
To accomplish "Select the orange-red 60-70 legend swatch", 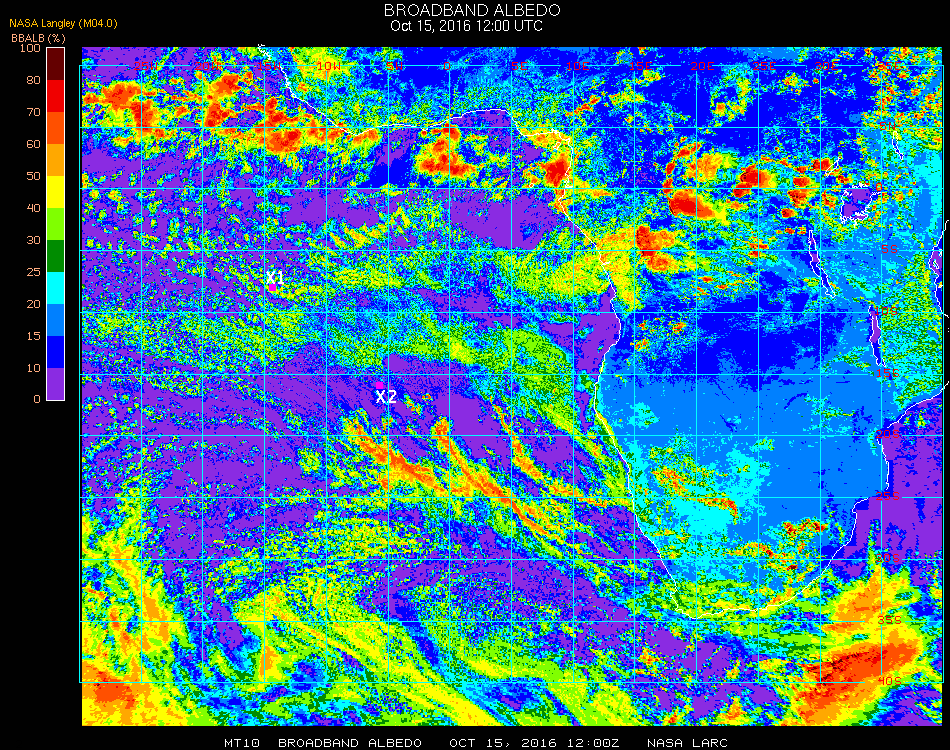I will tap(55, 128).
